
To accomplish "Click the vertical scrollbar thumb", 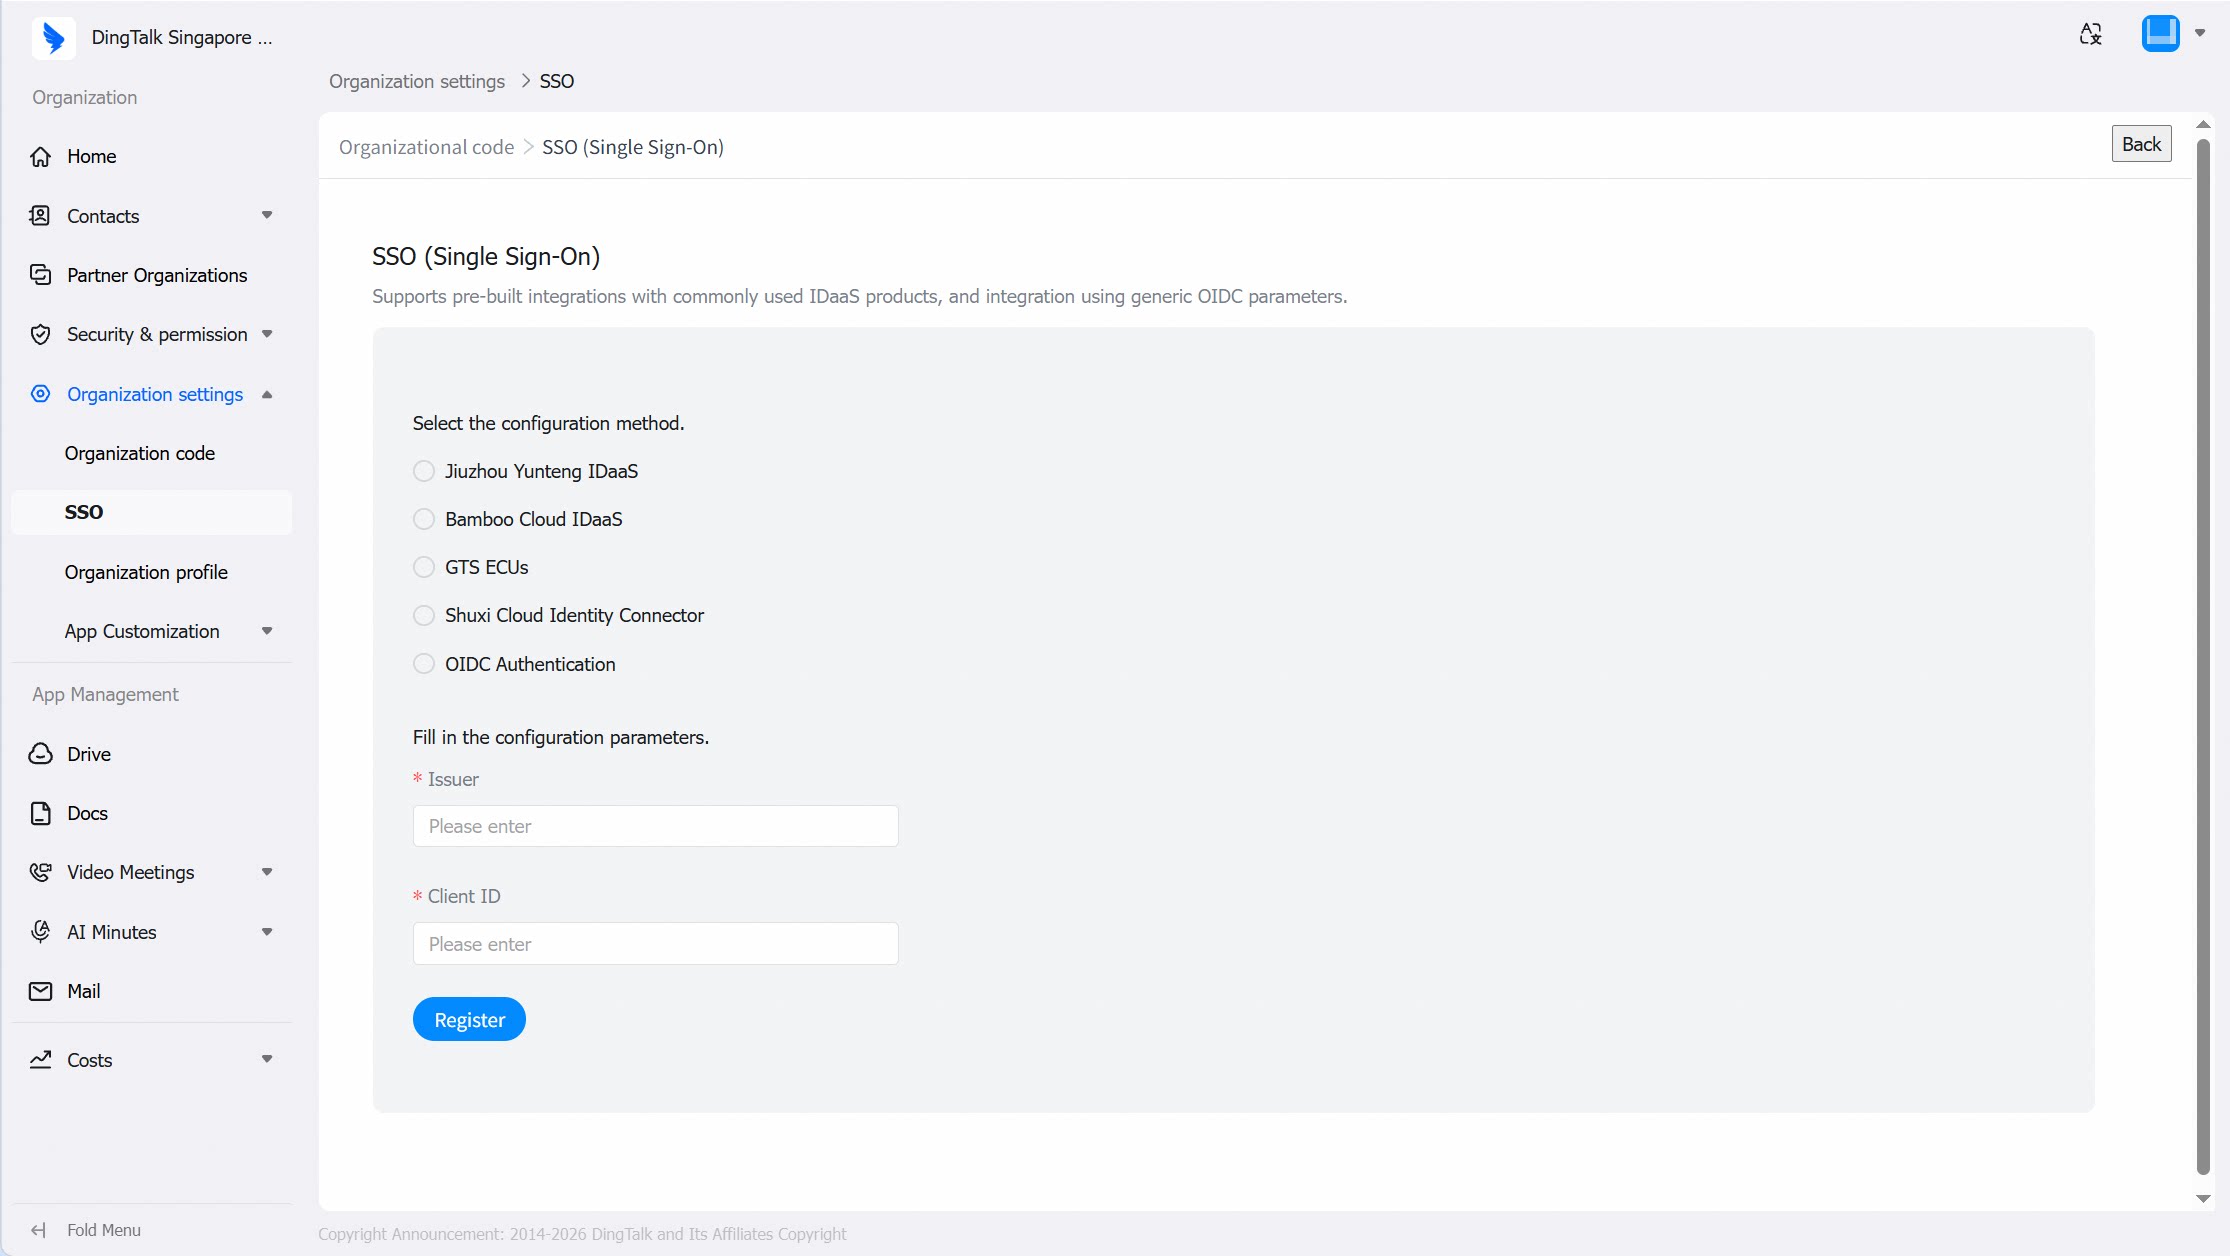I will [2202, 656].
